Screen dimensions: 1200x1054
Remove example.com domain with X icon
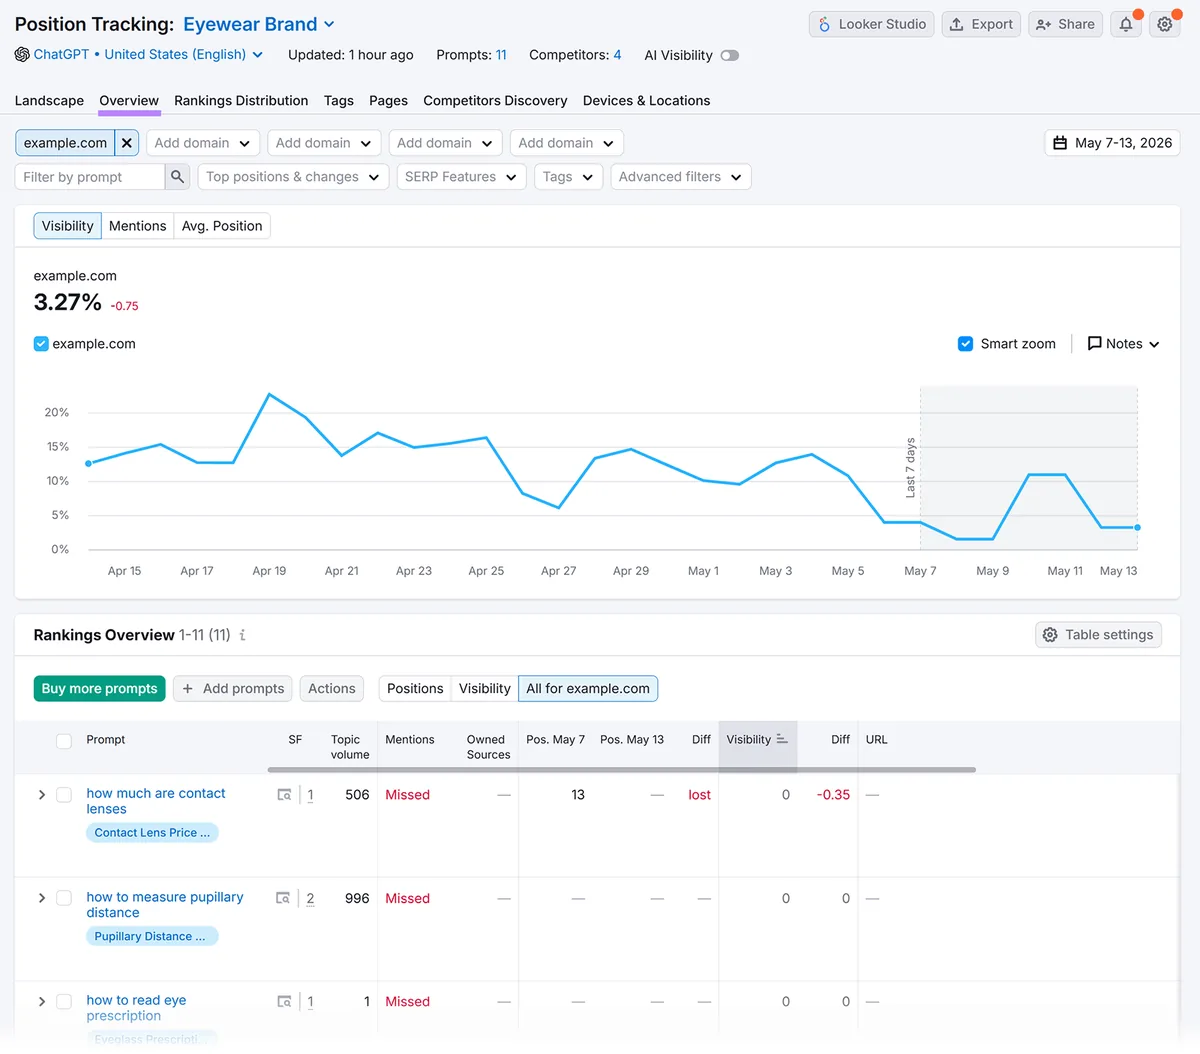pos(127,143)
